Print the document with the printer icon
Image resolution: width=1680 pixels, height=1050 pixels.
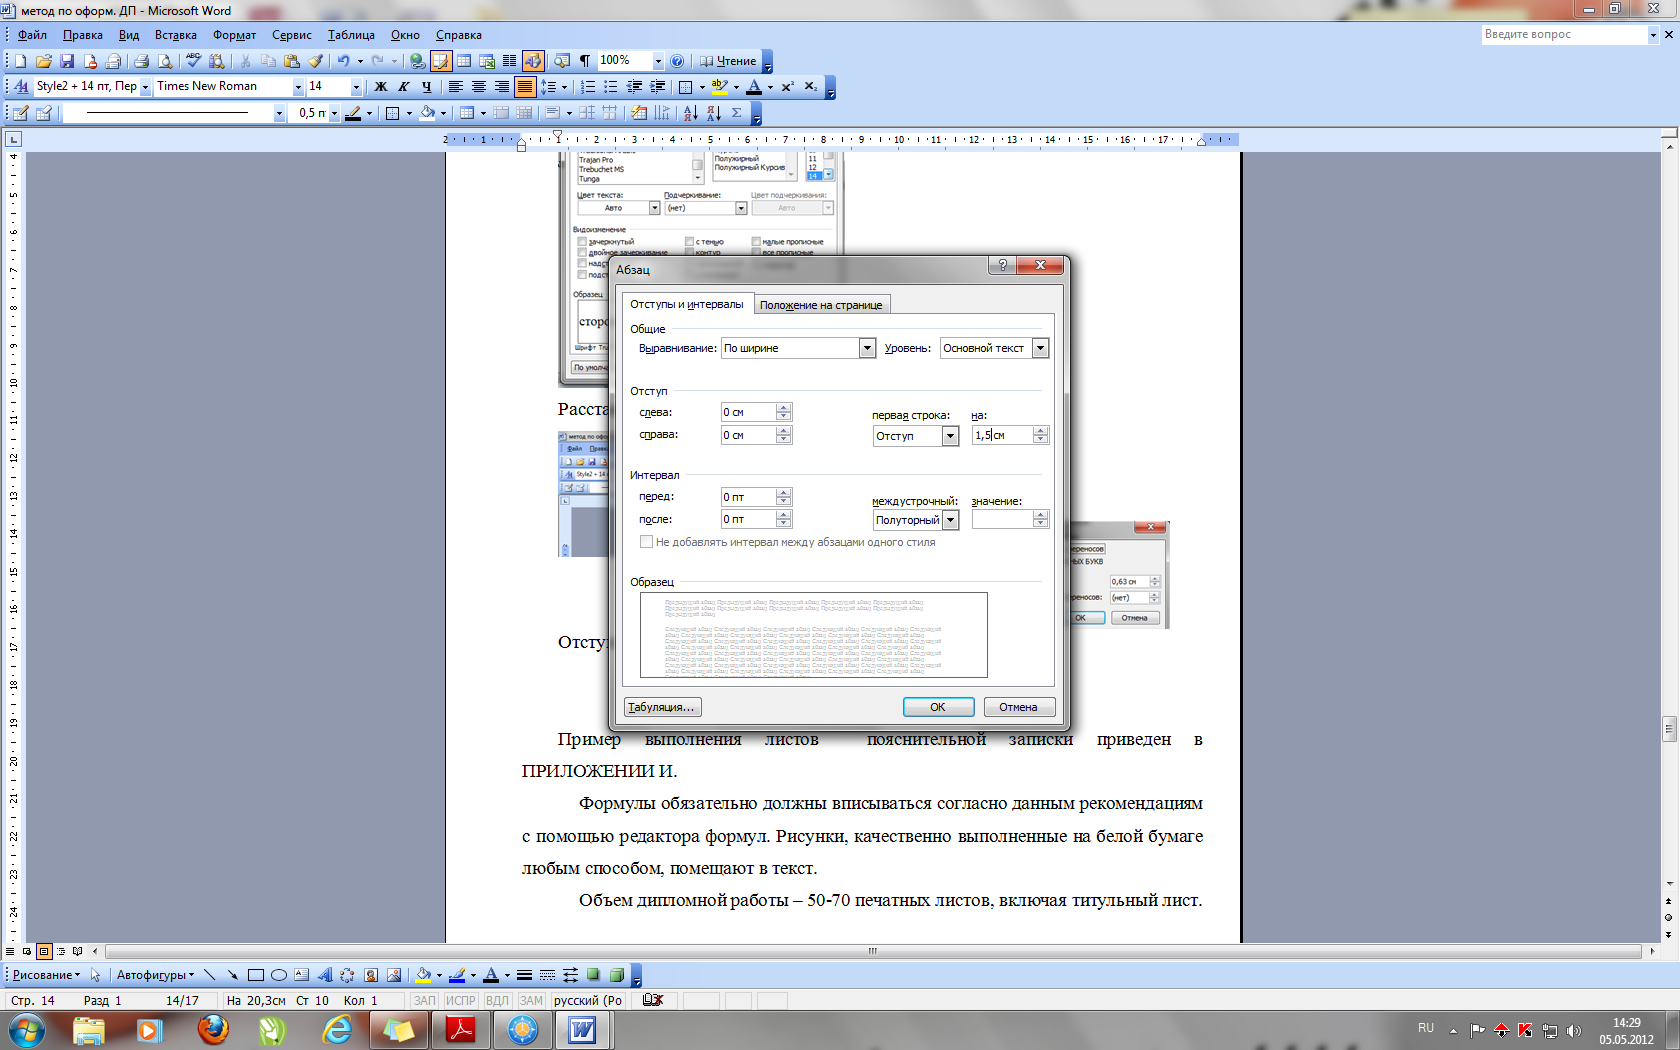[x=141, y=61]
